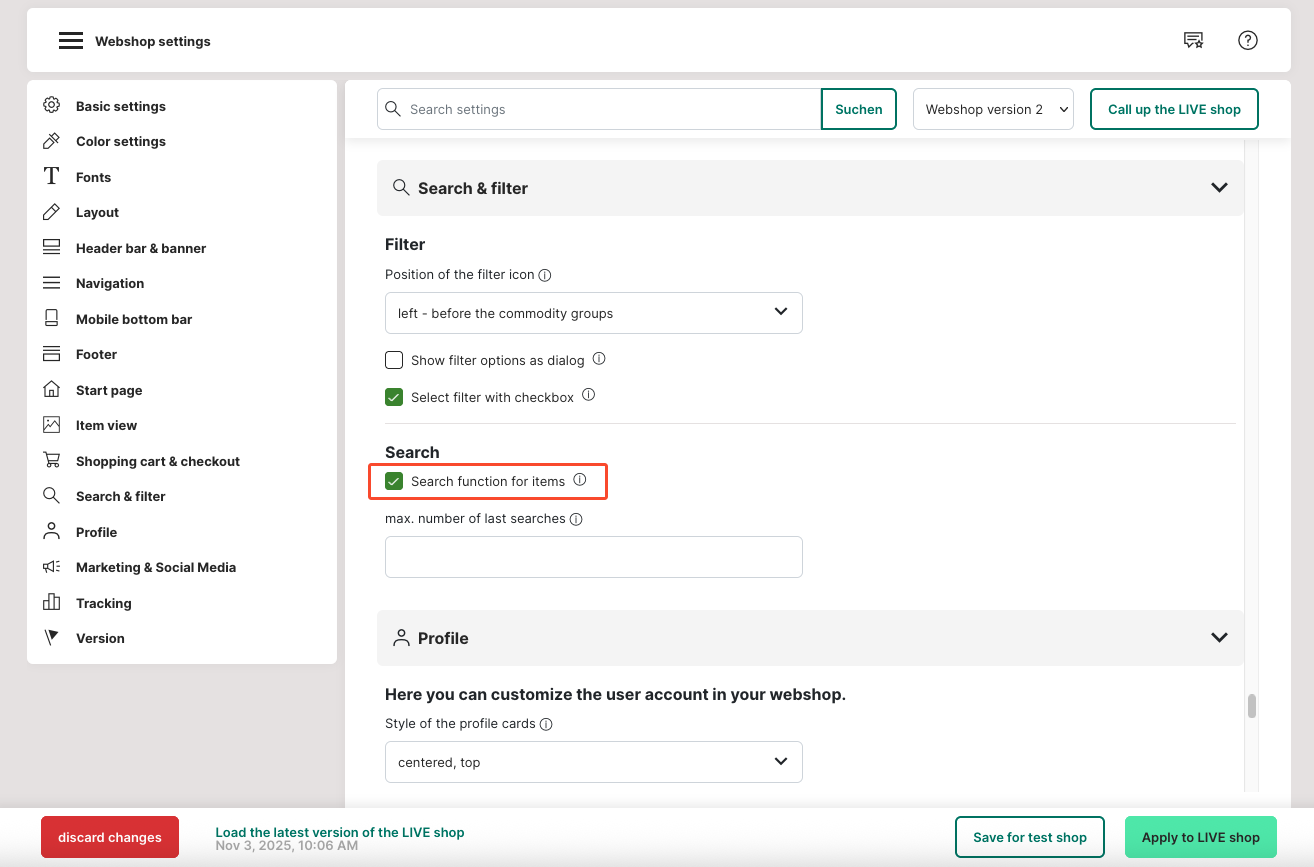Click the settings panel vertical scrollbar thumb

point(1251,706)
